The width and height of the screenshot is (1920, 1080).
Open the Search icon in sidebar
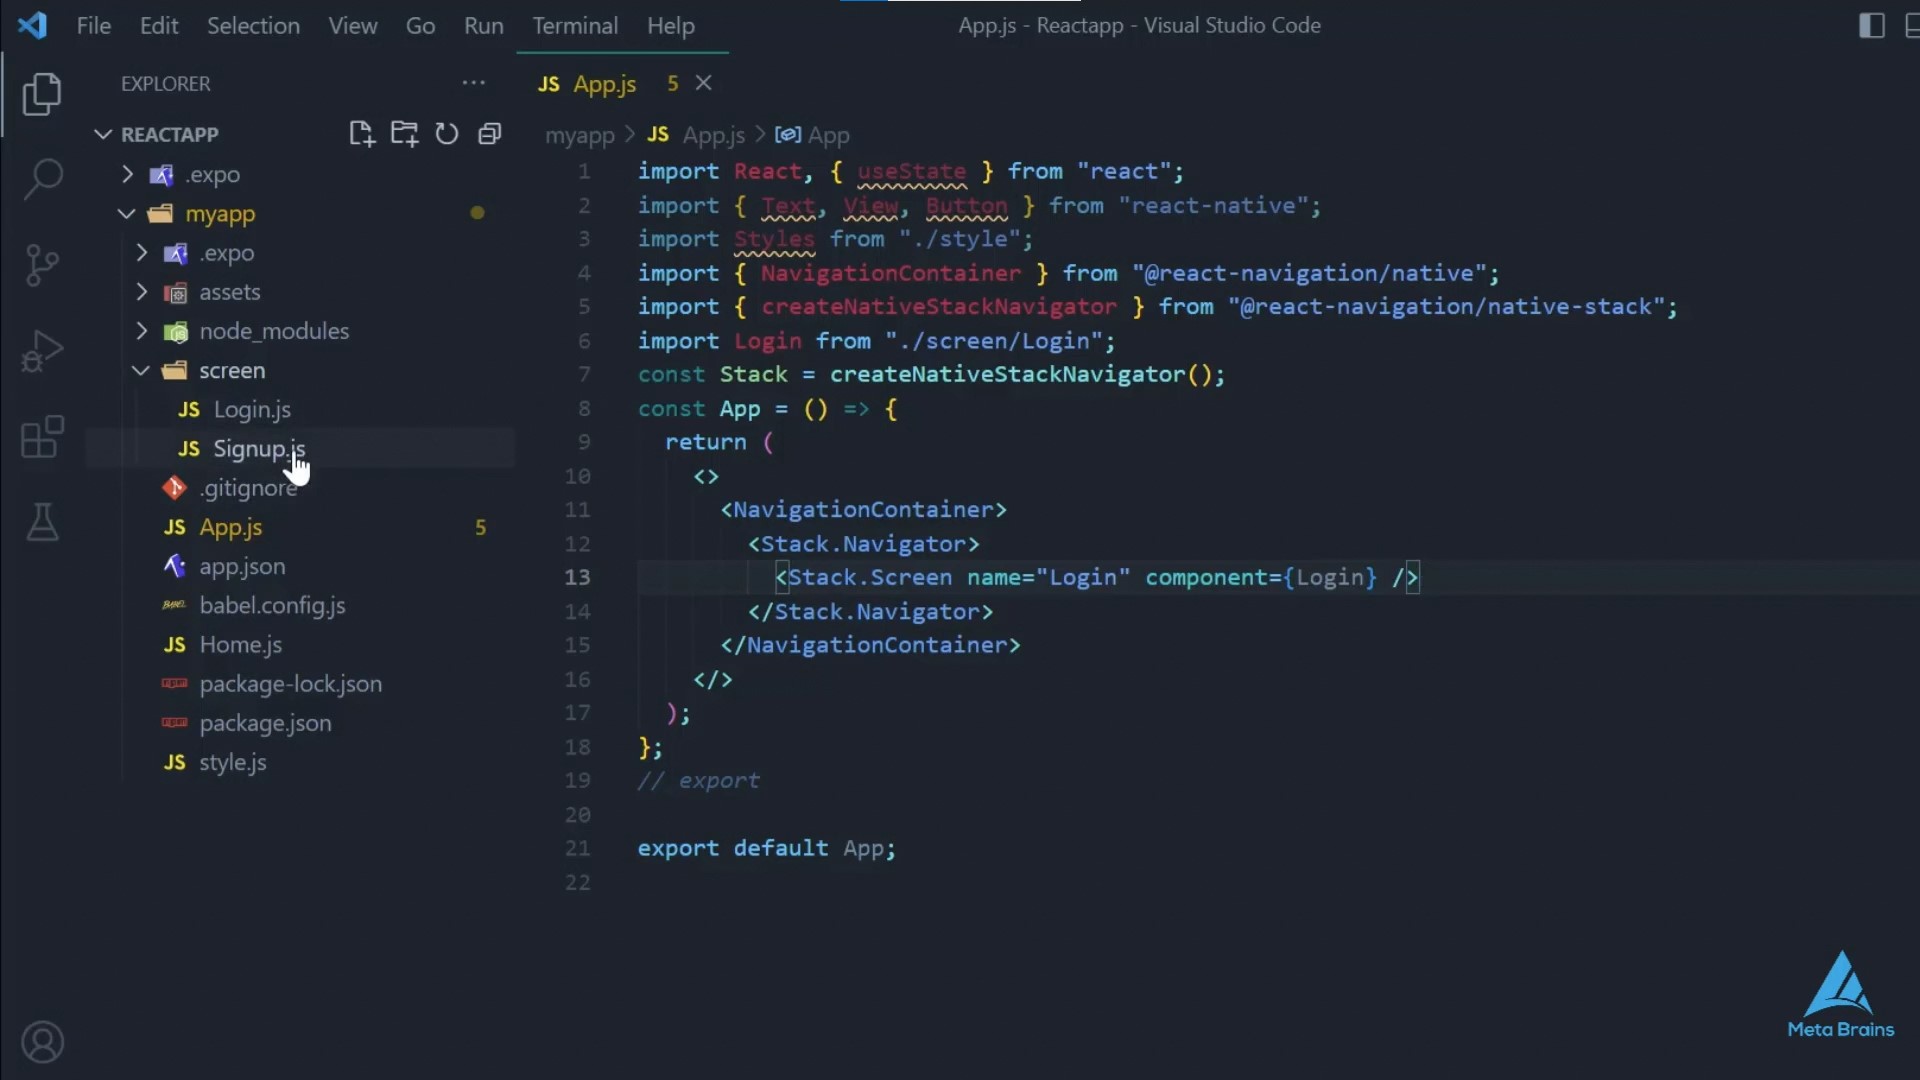(x=42, y=177)
